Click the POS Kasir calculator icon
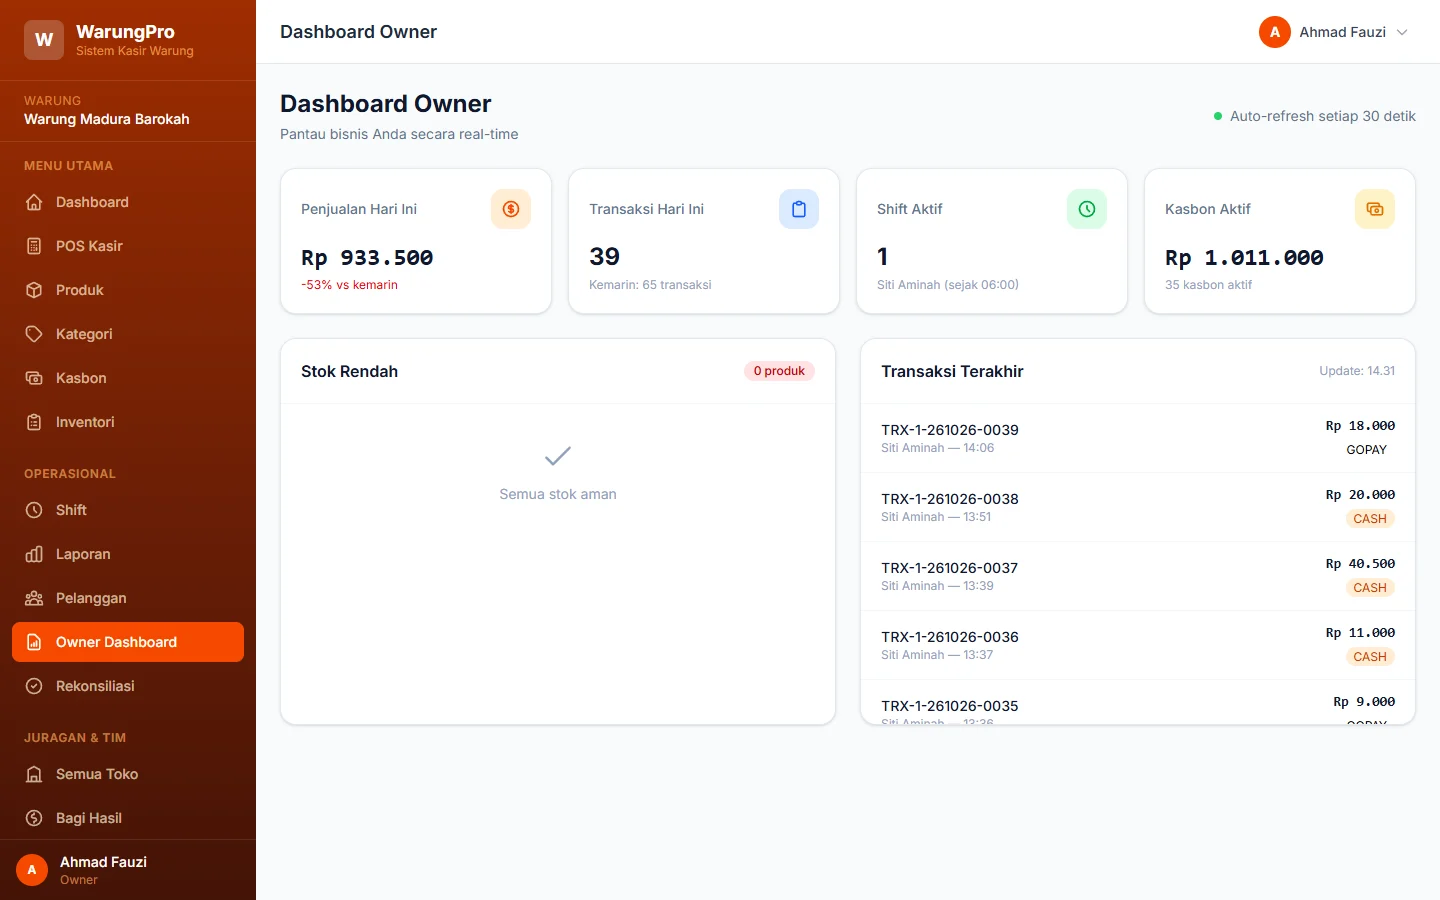The width and height of the screenshot is (1440, 900). [x=34, y=246]
